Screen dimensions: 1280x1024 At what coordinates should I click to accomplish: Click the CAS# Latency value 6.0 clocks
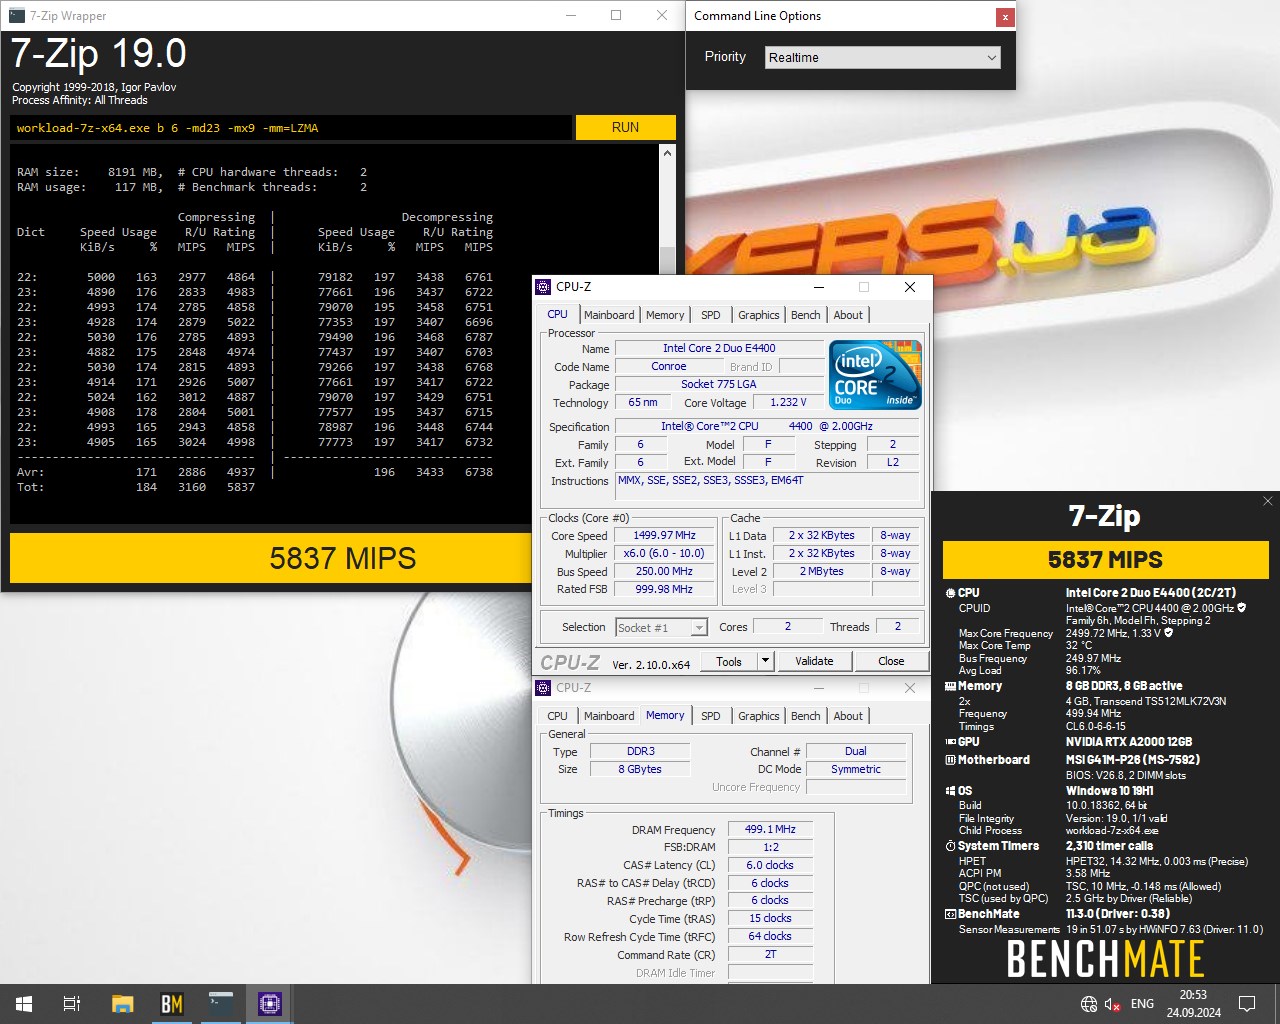(x=770, y=865)
